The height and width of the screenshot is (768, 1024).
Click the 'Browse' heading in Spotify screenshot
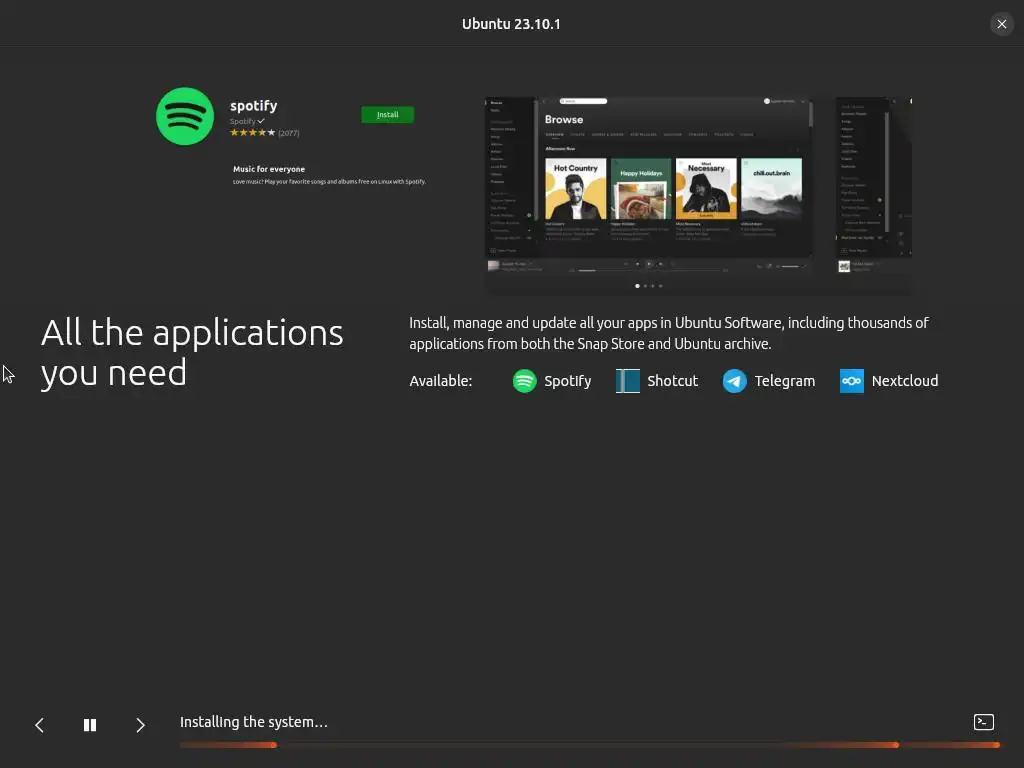point(564,120)
